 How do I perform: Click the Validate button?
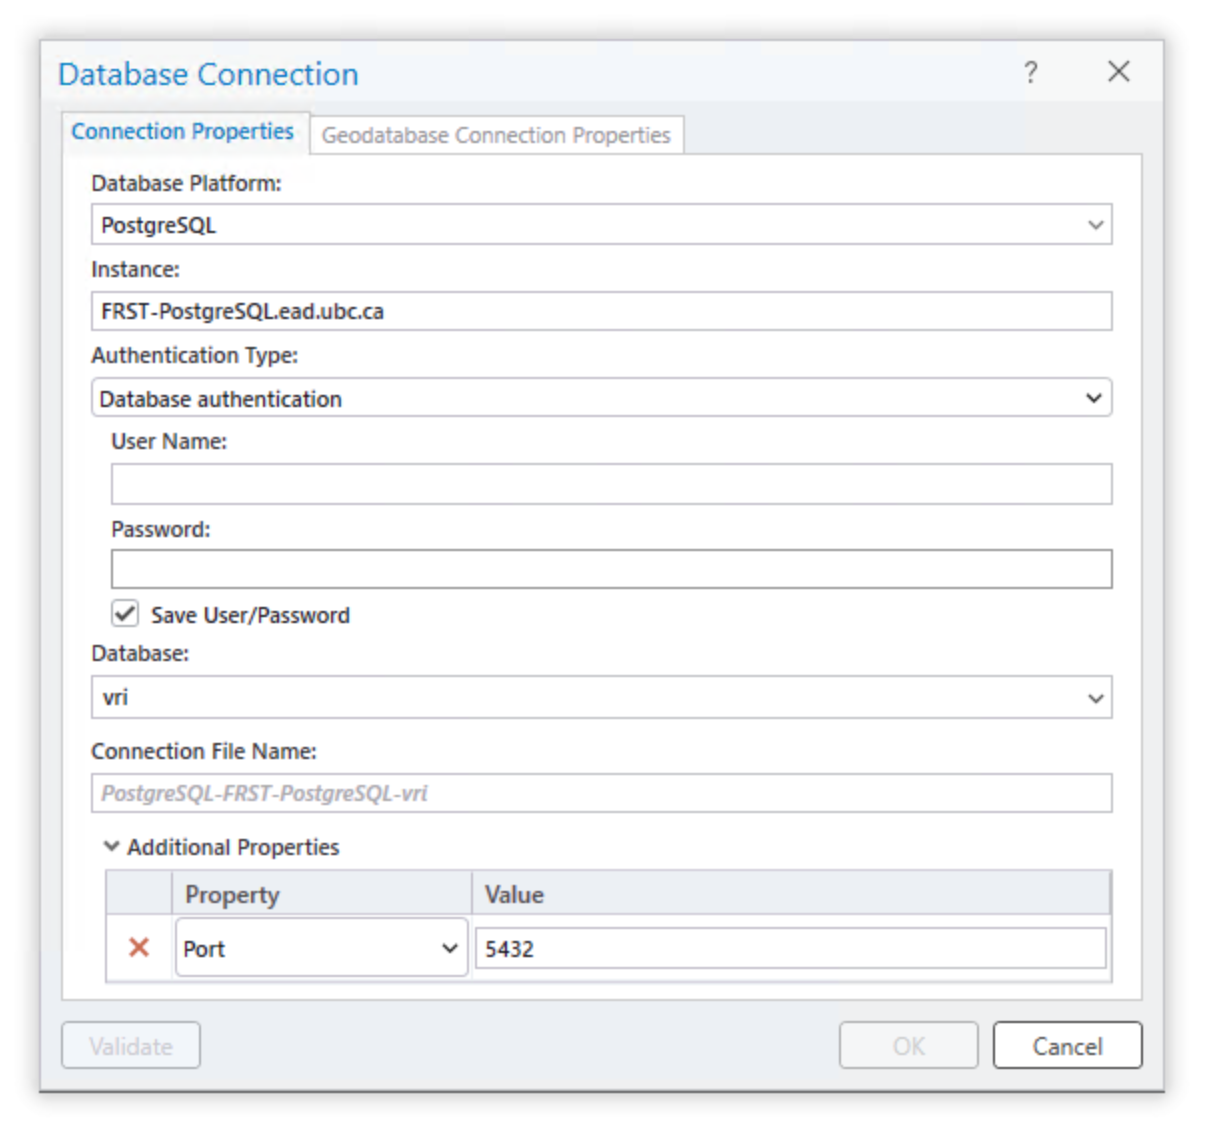tap(131, 1046)
